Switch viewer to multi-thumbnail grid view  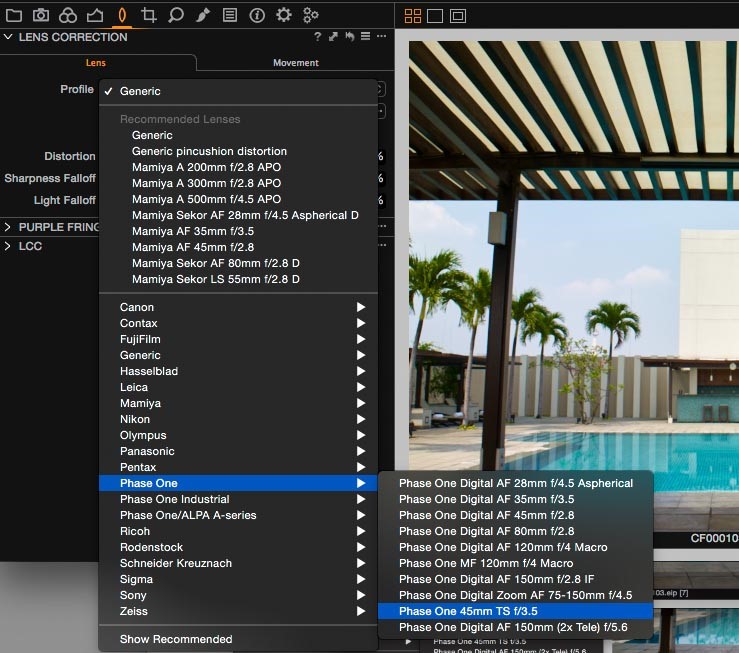[413, 16]
